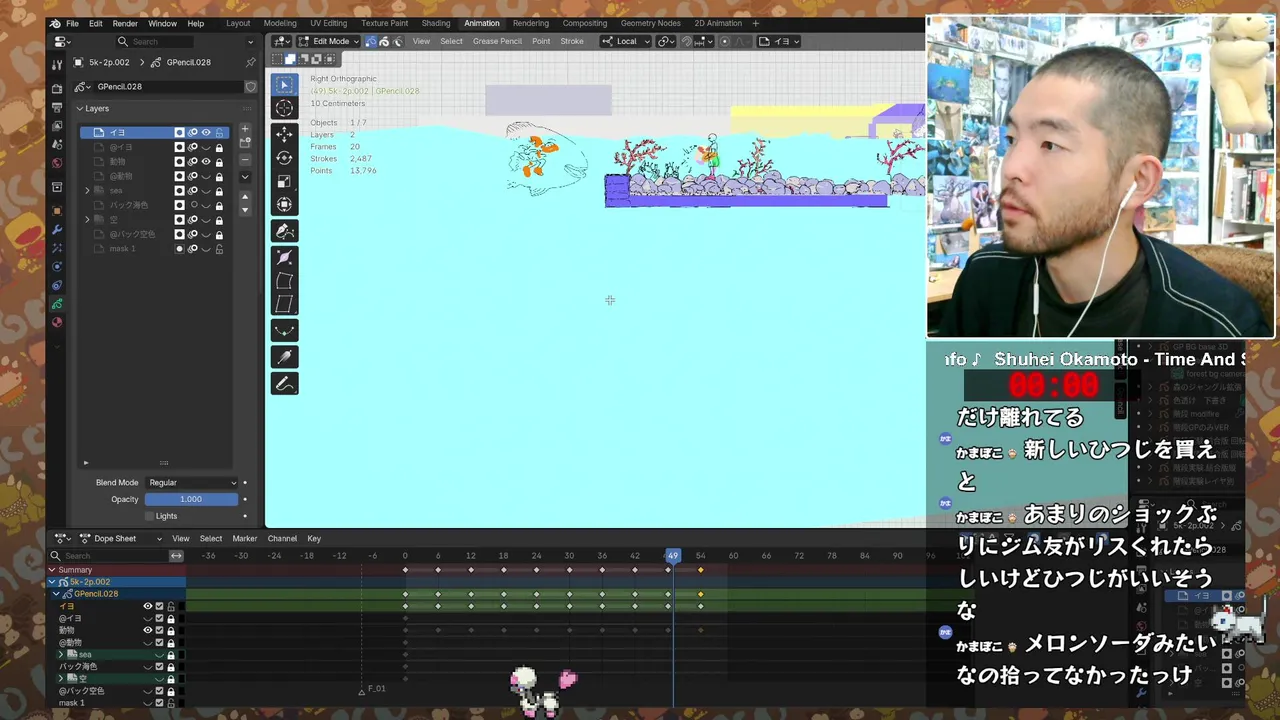Image resolution: width=1280 pixels, height=720 pixels.
Task: Toggle visibility eye of イヨ channel in Dope Sheet
Action: (147, 606)
